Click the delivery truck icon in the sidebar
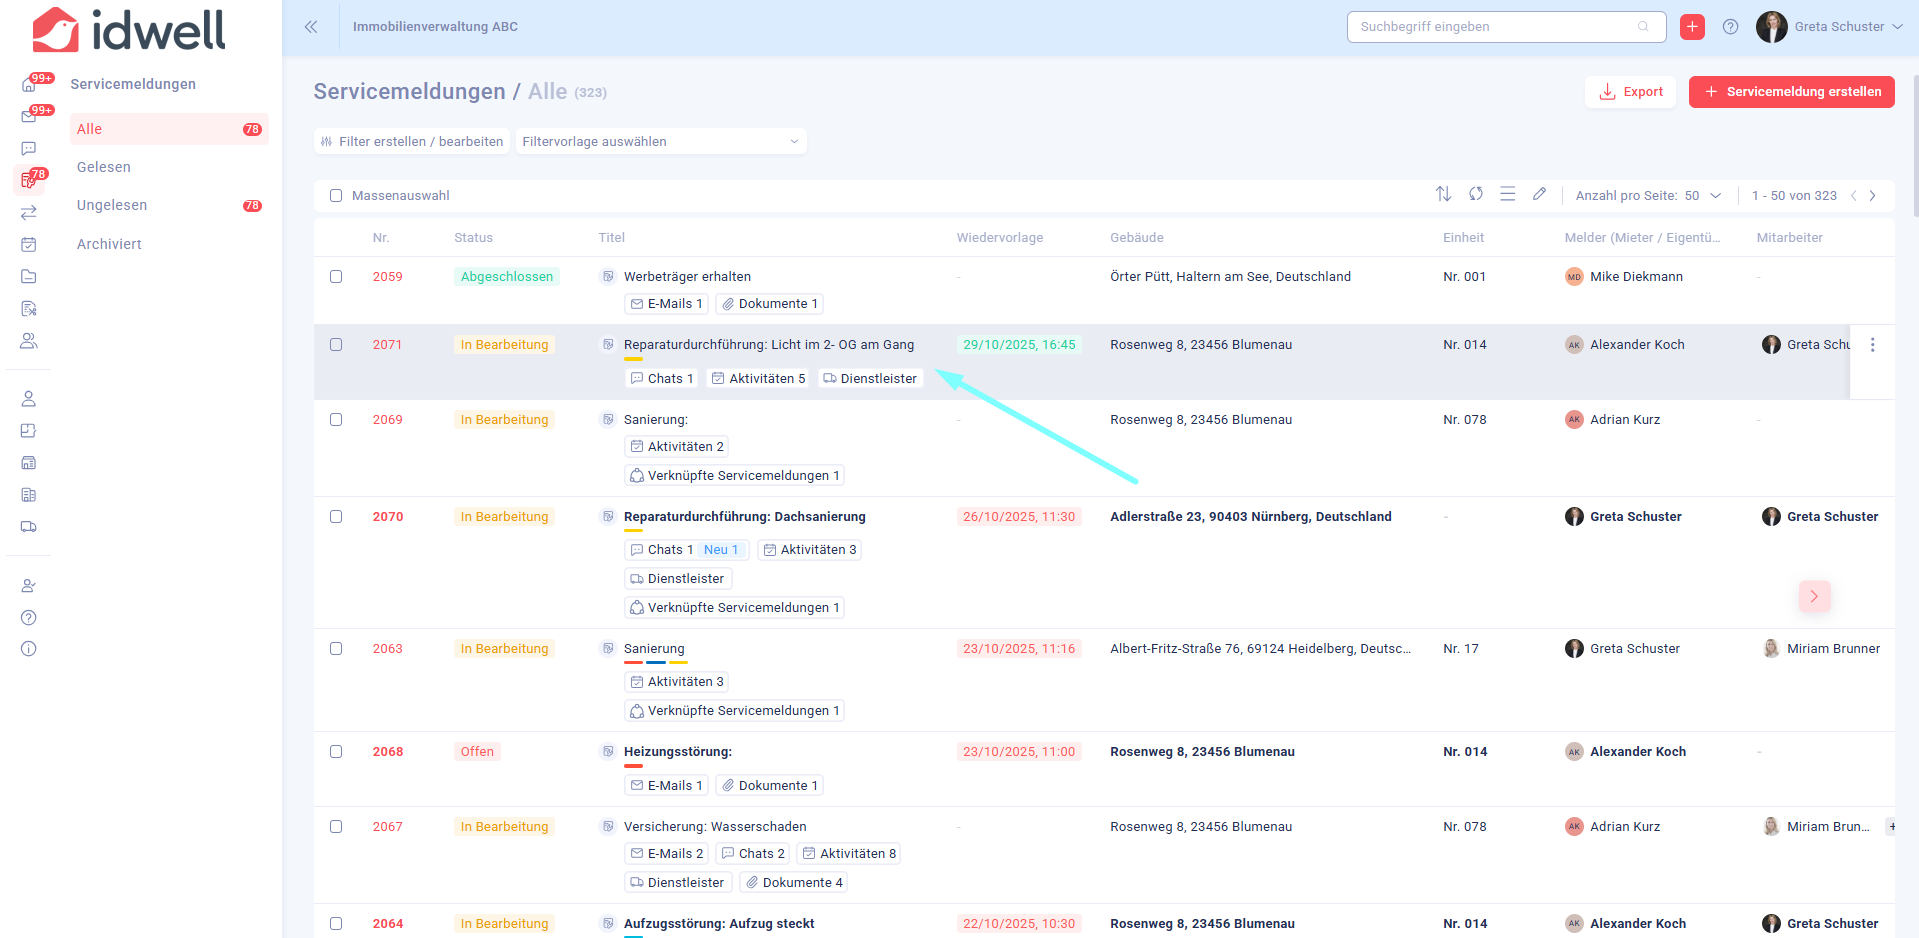Viewport: 1919px width, 938px height. point(29,527)
